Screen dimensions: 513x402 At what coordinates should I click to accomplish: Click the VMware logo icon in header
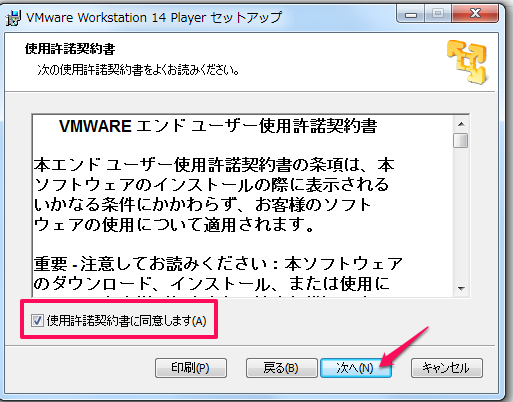468,62
